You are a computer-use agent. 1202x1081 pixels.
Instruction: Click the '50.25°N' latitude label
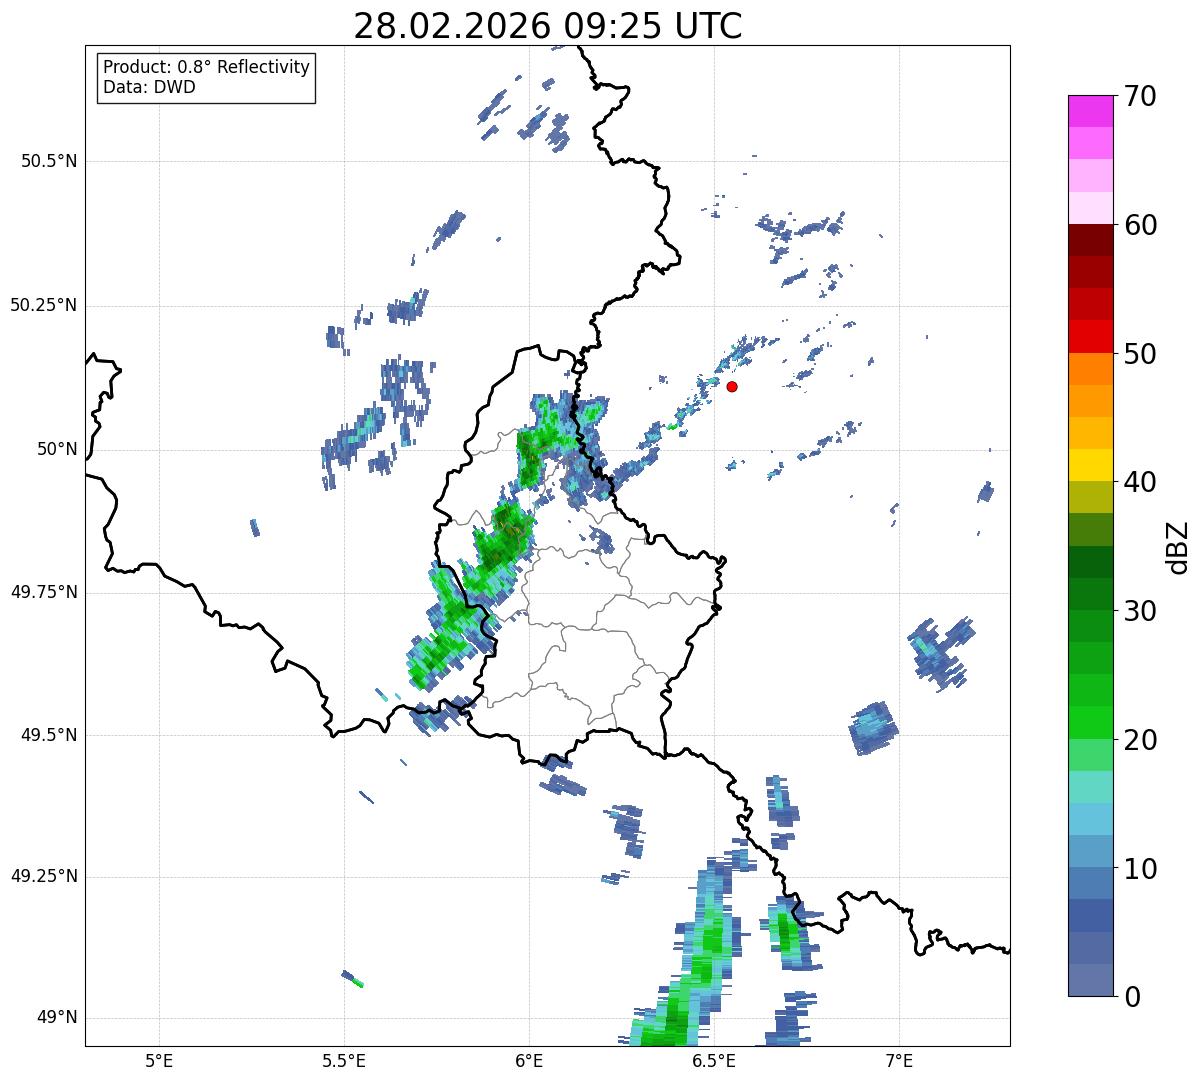point(43,305)
